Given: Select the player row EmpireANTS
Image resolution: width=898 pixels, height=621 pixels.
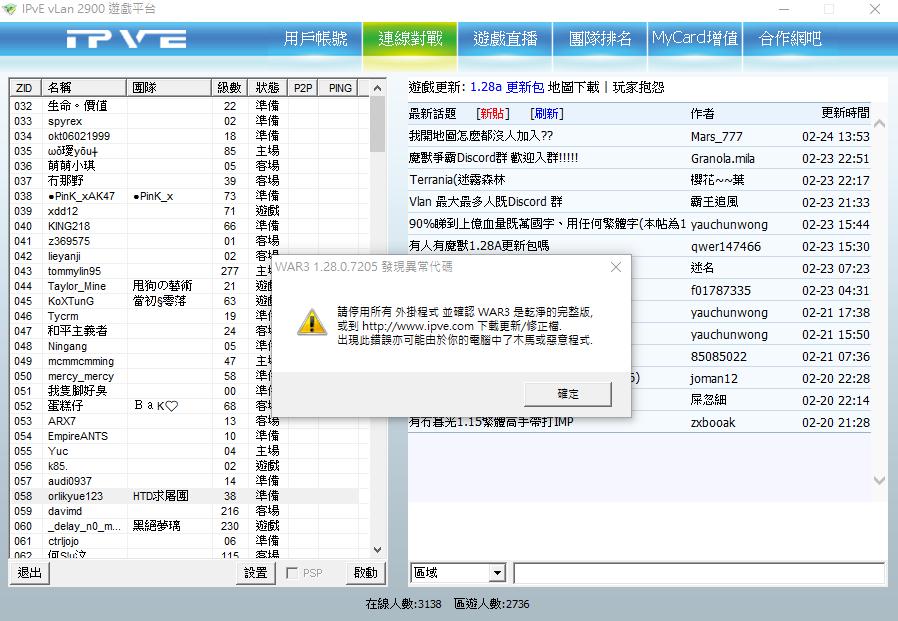Looking at the screenshot, I should click(x=184, y=436).
